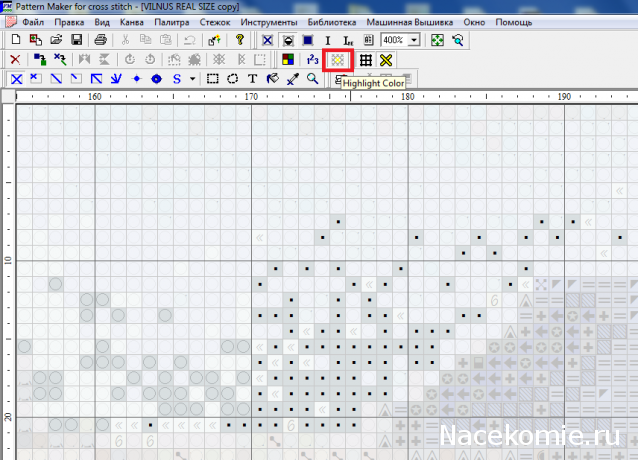Screen dimensions: 638x460
Task: Toggle view as solid color blocks
Action: [307, 40]
